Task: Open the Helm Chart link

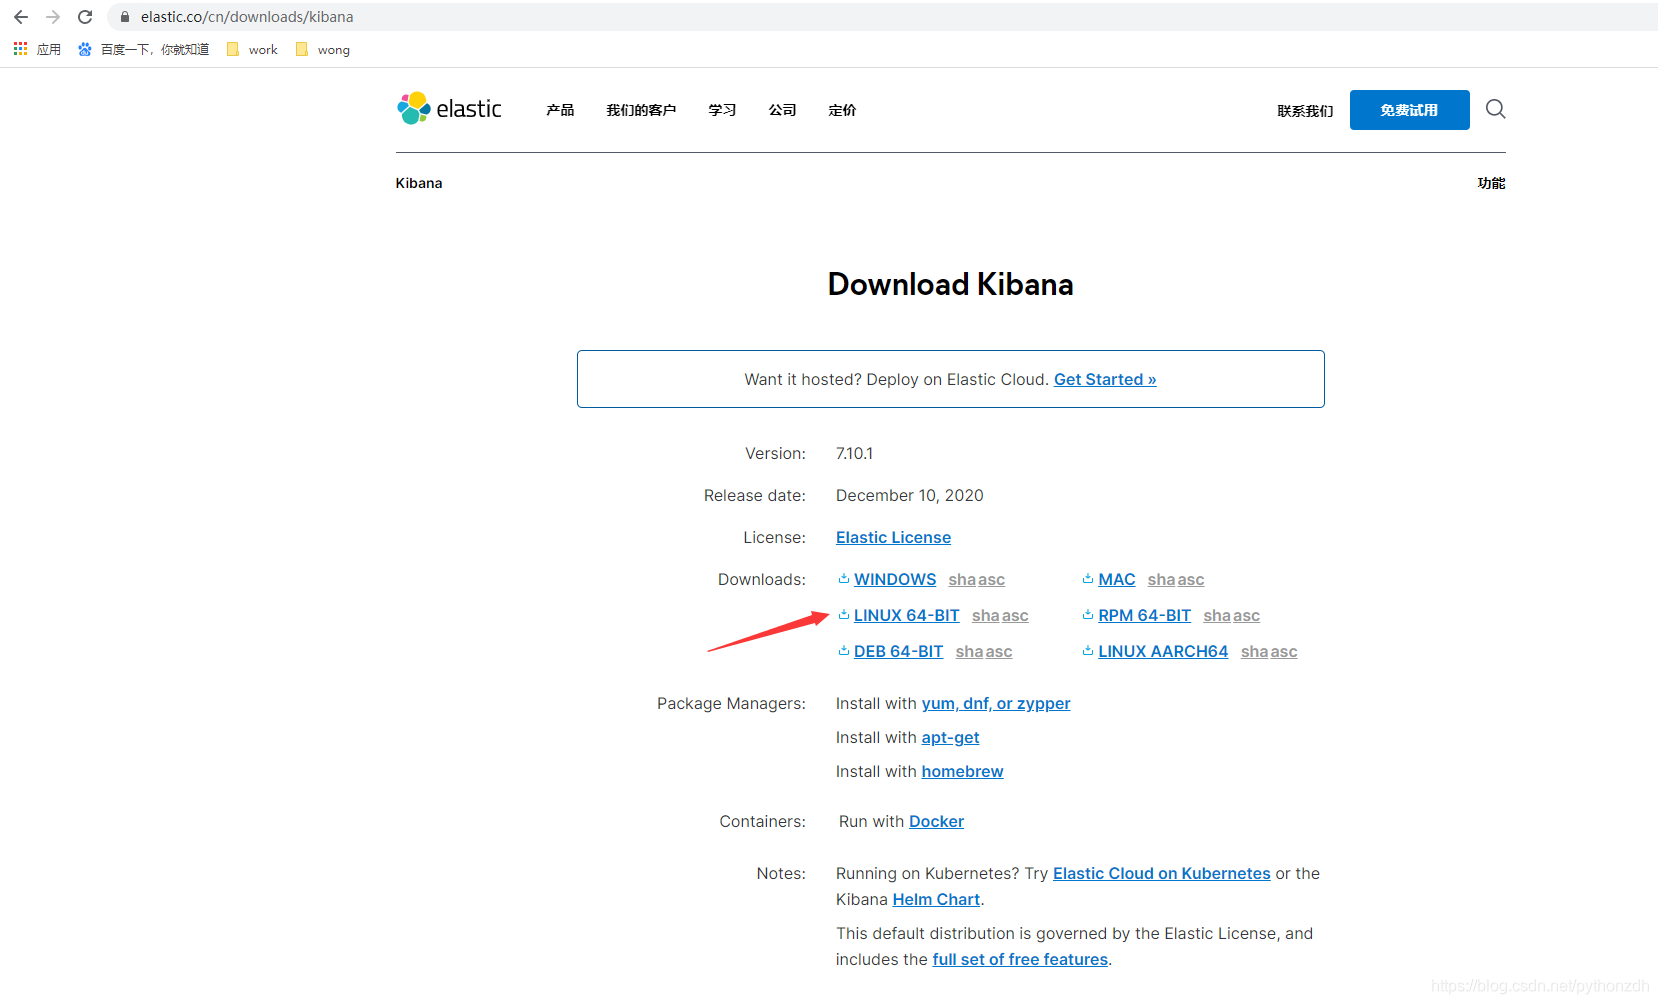Action: [936, 899]
